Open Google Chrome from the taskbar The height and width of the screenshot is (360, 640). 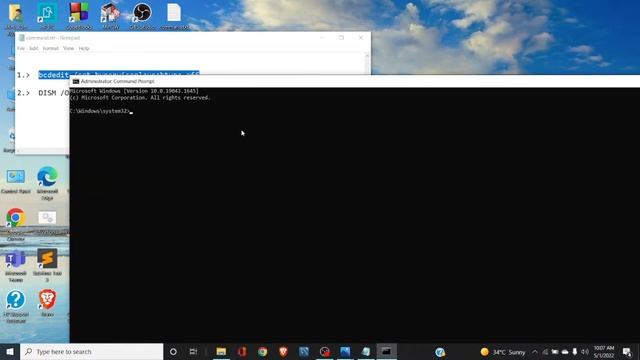[x=262, y=351]
